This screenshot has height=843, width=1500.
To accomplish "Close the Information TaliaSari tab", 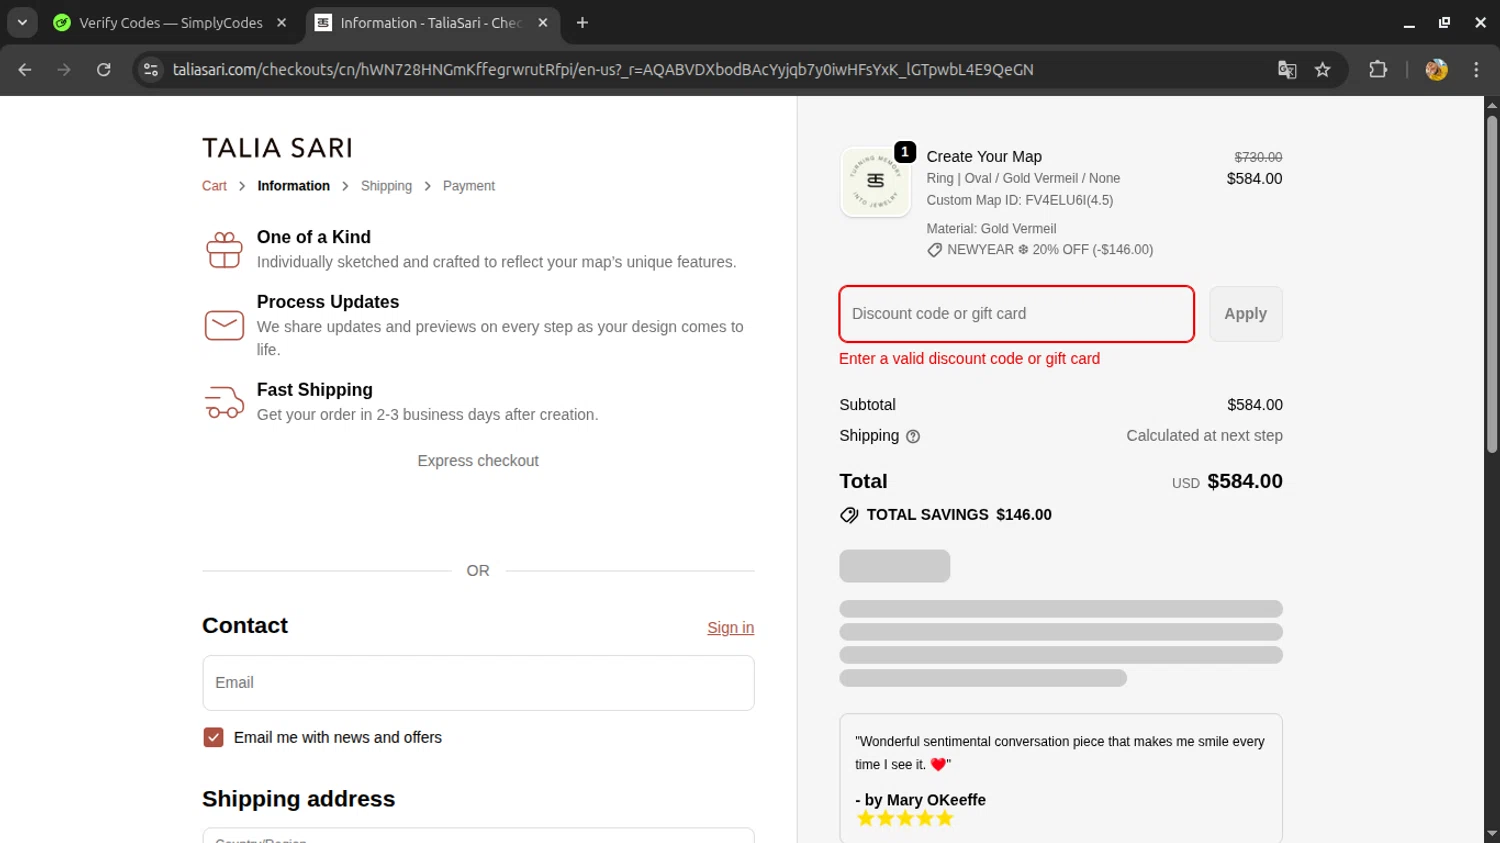I will pyautogui.click(x=543, y=23).
